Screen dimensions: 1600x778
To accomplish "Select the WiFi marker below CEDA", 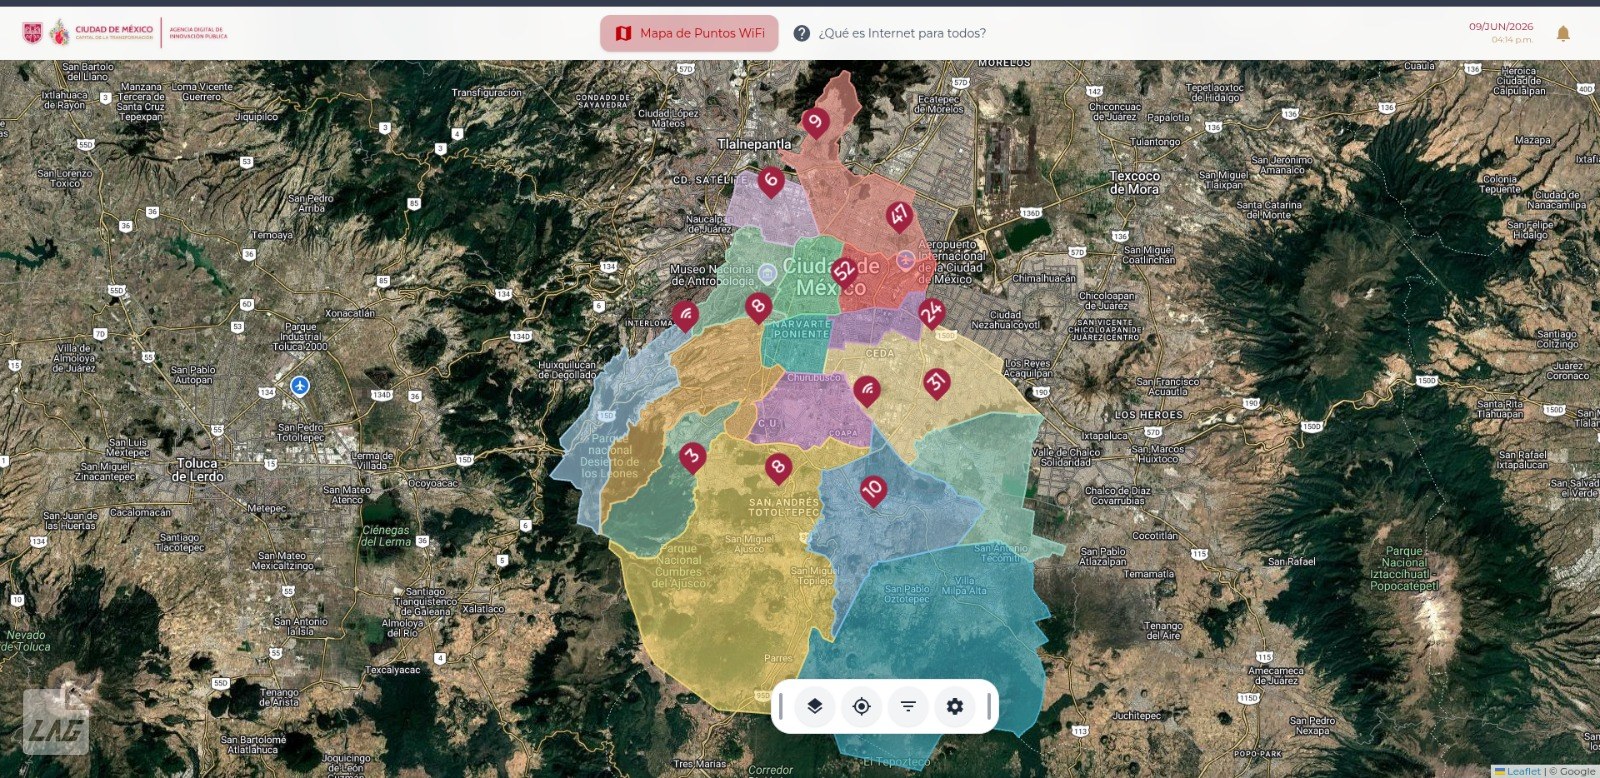I will 867,390.
